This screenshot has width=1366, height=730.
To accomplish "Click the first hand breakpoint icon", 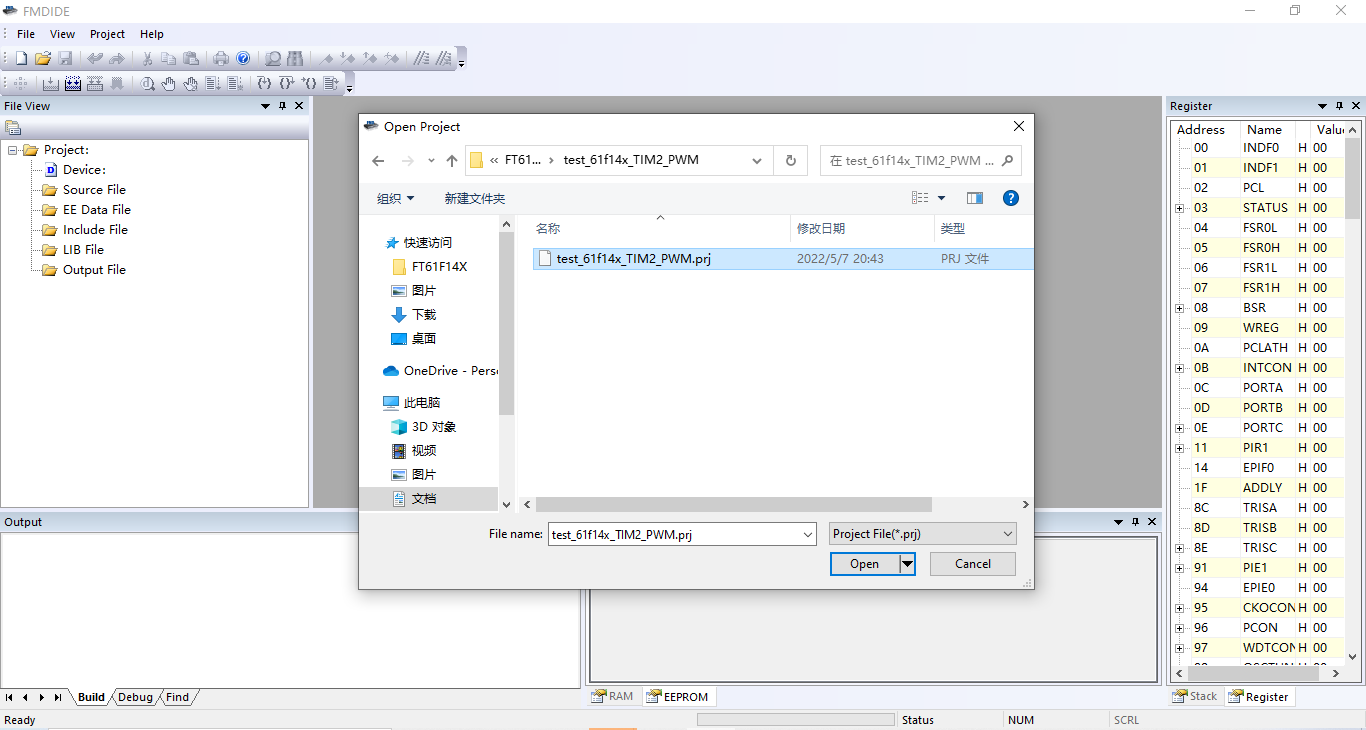I will click(x=169, y=84).
